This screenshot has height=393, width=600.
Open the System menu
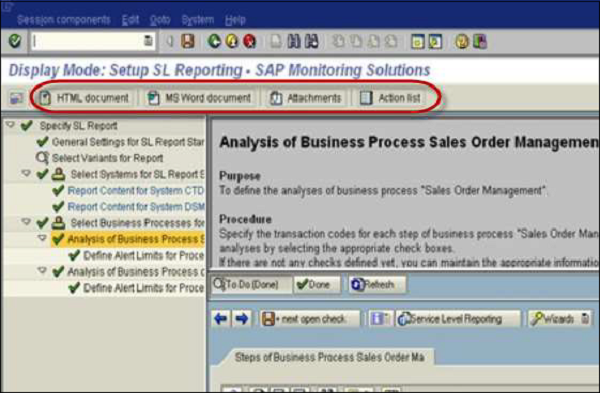[197, 20]
